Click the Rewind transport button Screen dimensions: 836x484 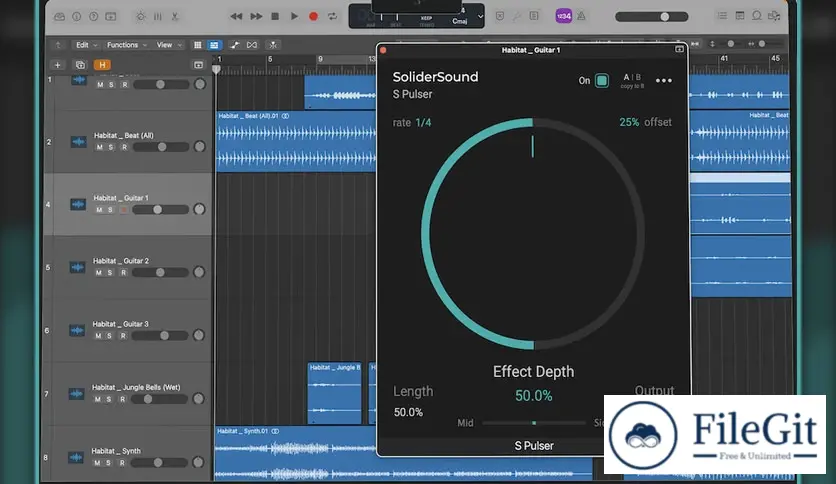236,17
